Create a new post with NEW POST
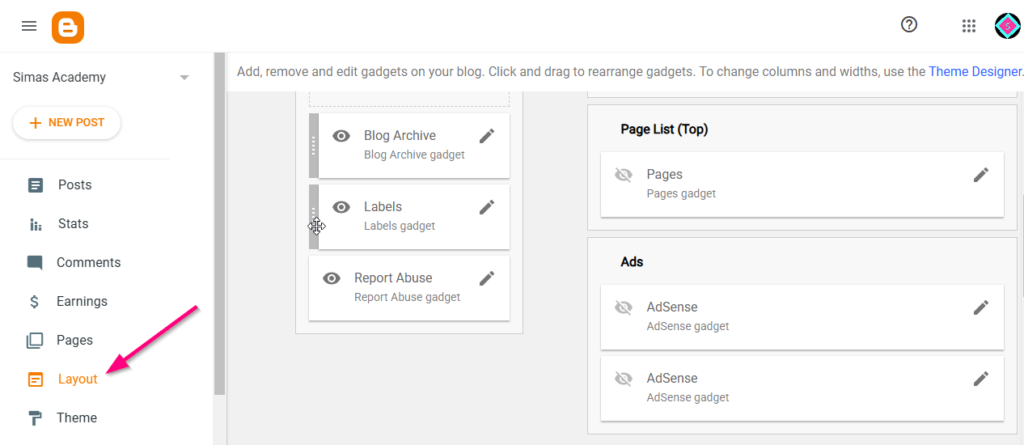 pos(67,123)
